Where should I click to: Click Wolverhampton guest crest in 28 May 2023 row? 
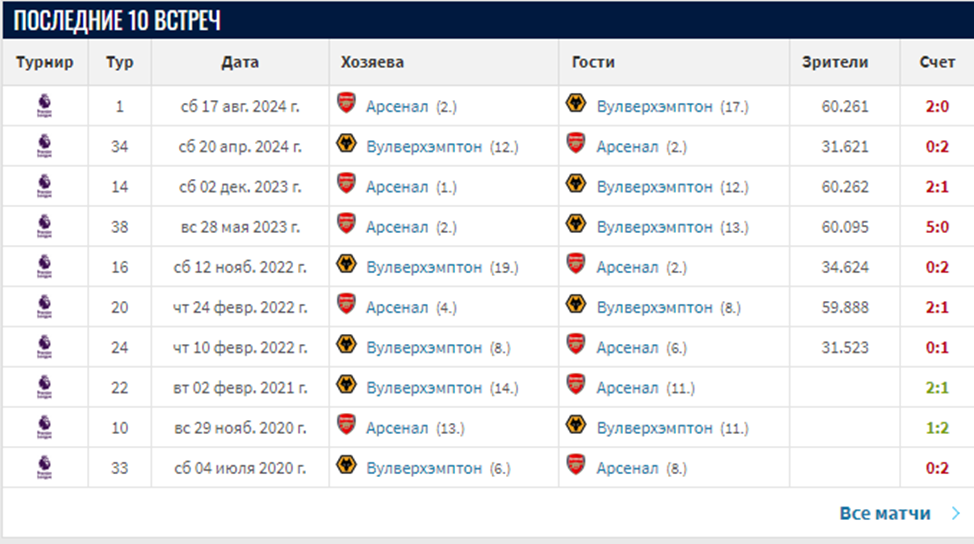(576, 225)
